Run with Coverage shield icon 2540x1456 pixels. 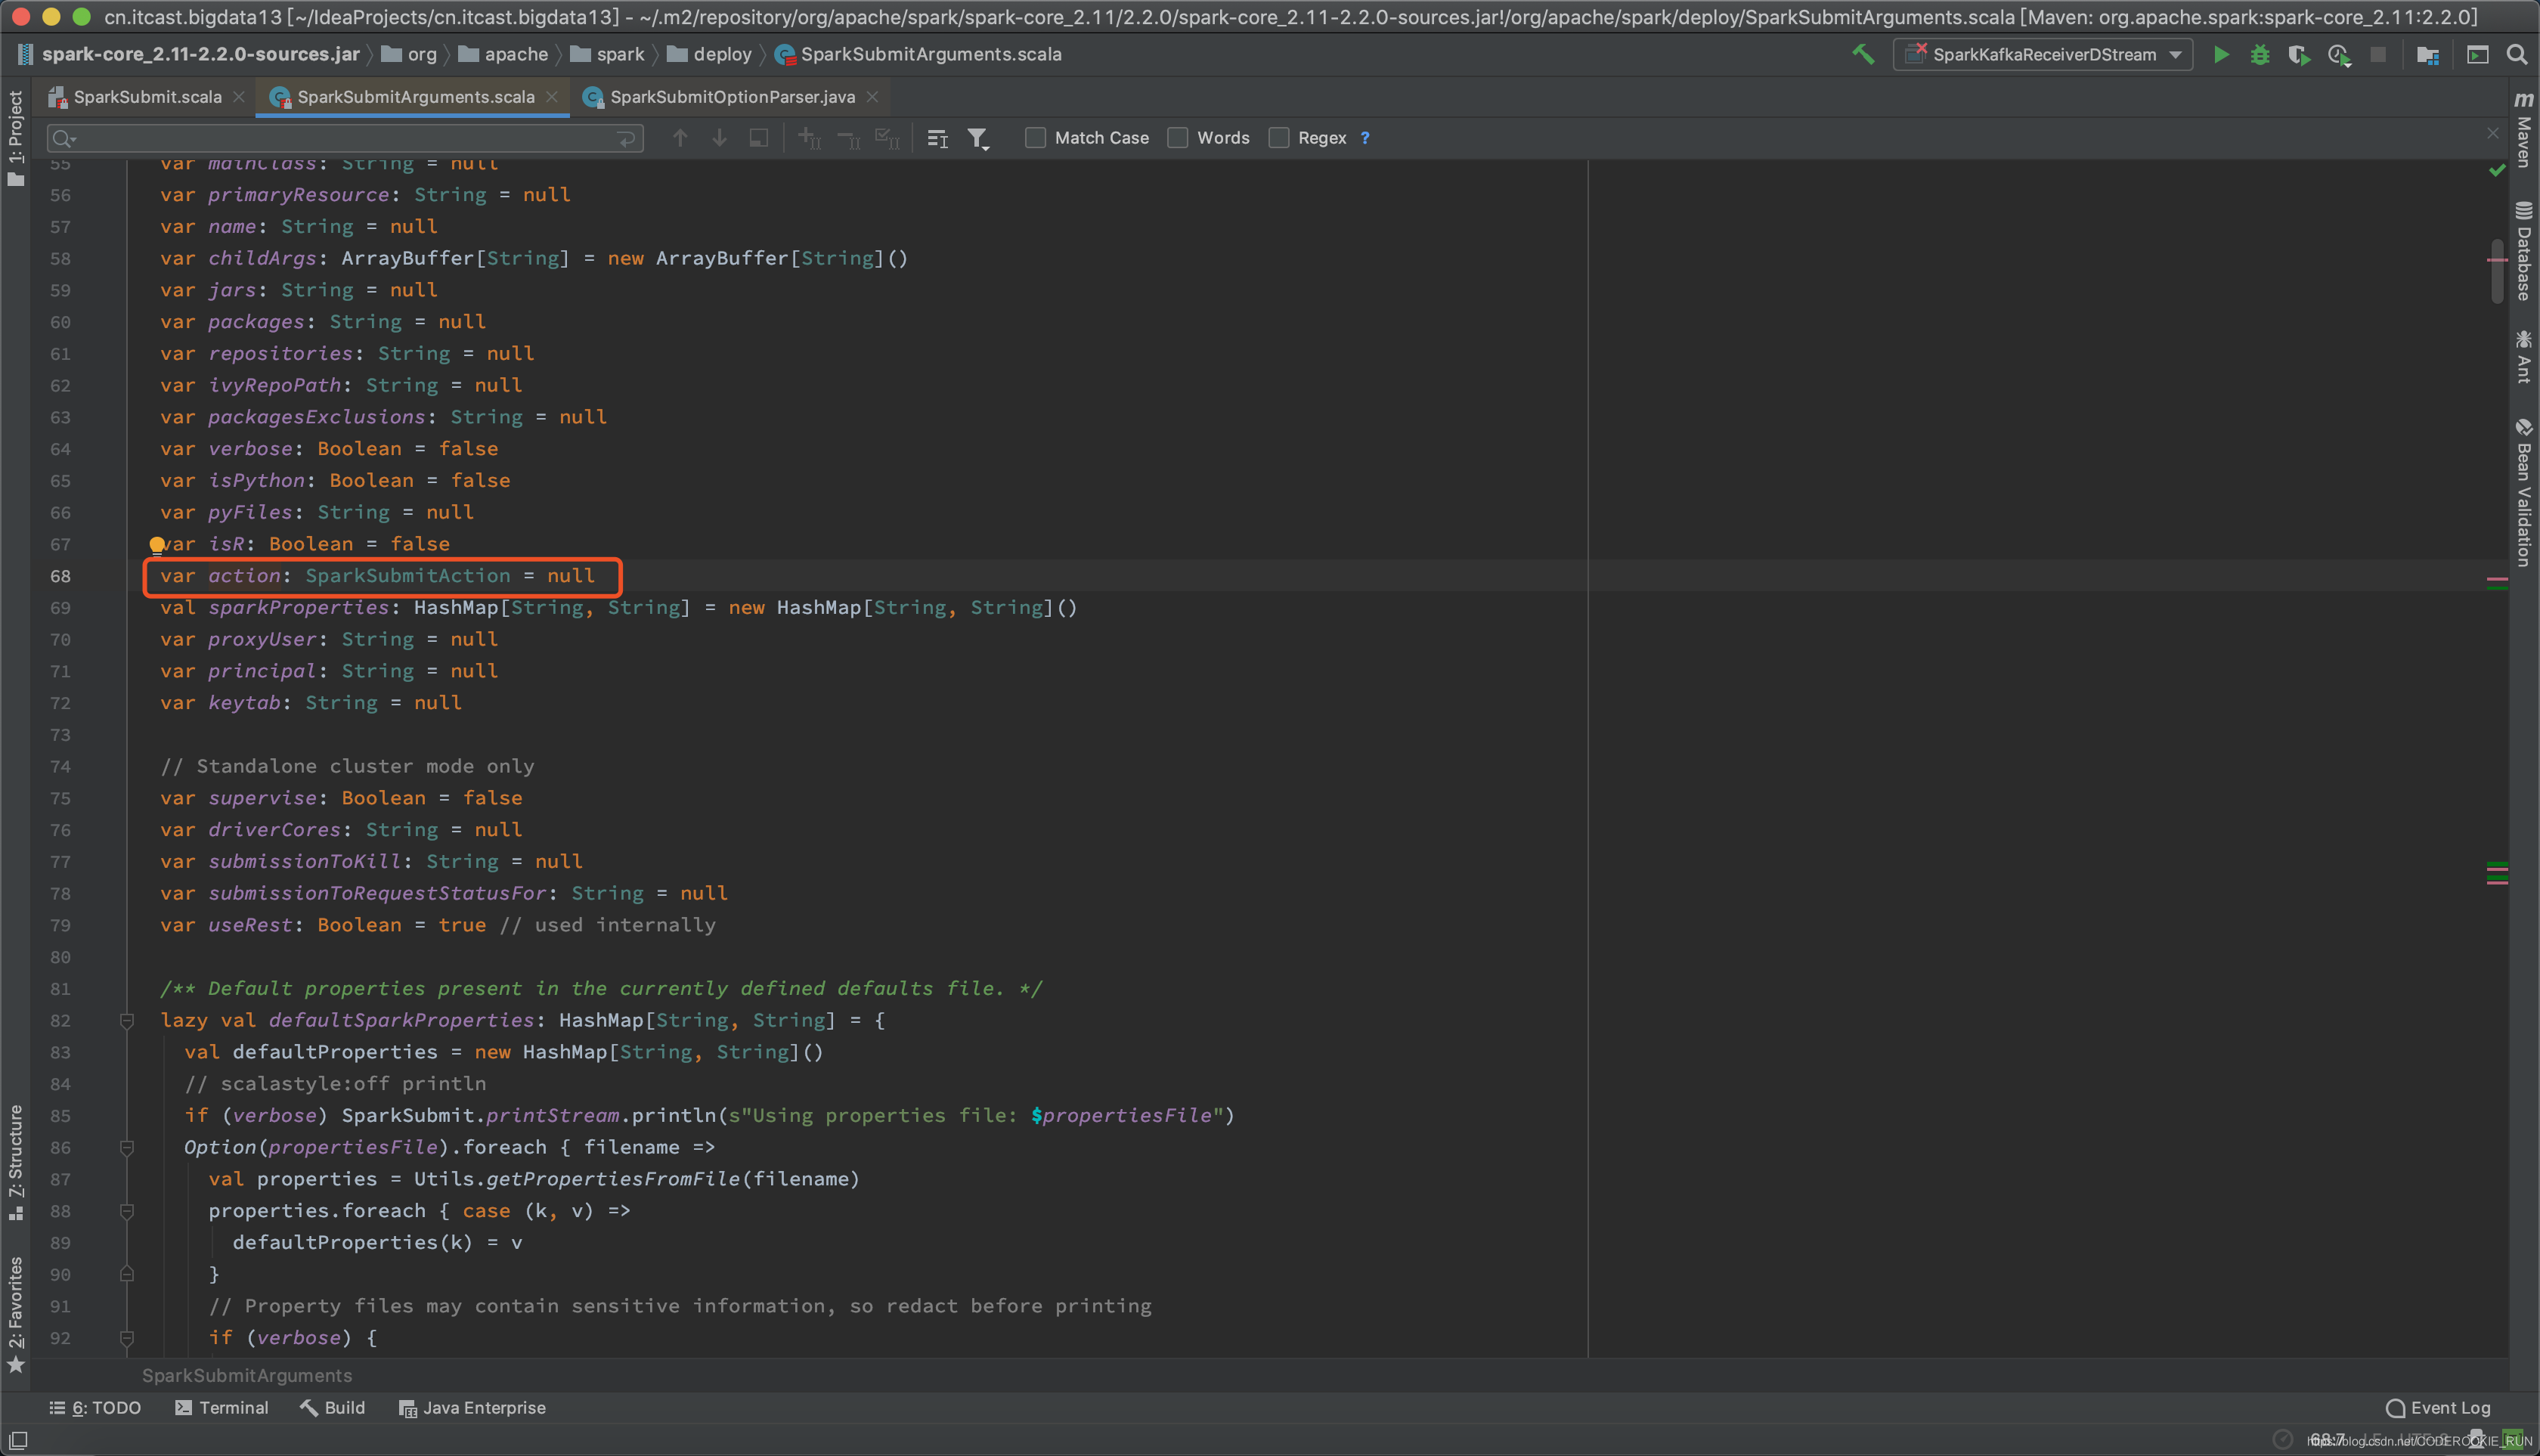[2299, 55]
